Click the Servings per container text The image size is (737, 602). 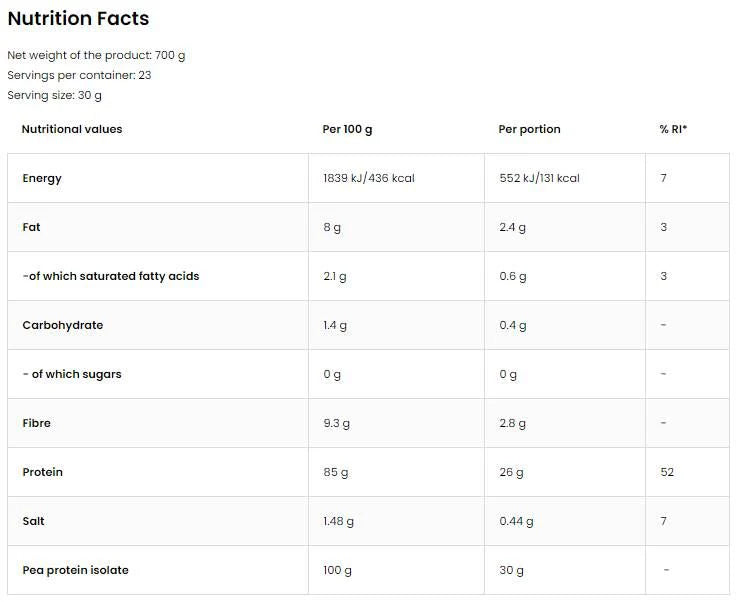(x=79, y=75)
